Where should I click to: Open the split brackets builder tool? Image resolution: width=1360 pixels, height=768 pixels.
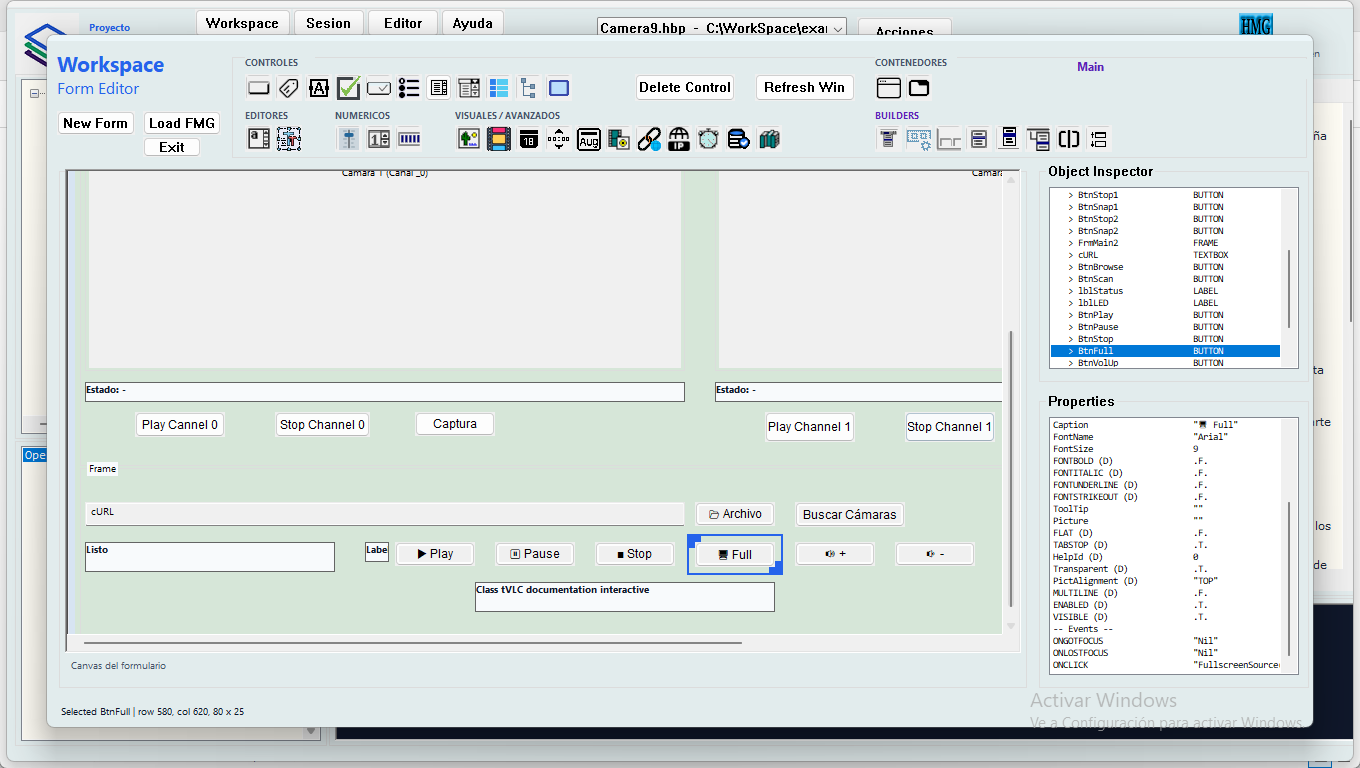(x=1069, y=139)
